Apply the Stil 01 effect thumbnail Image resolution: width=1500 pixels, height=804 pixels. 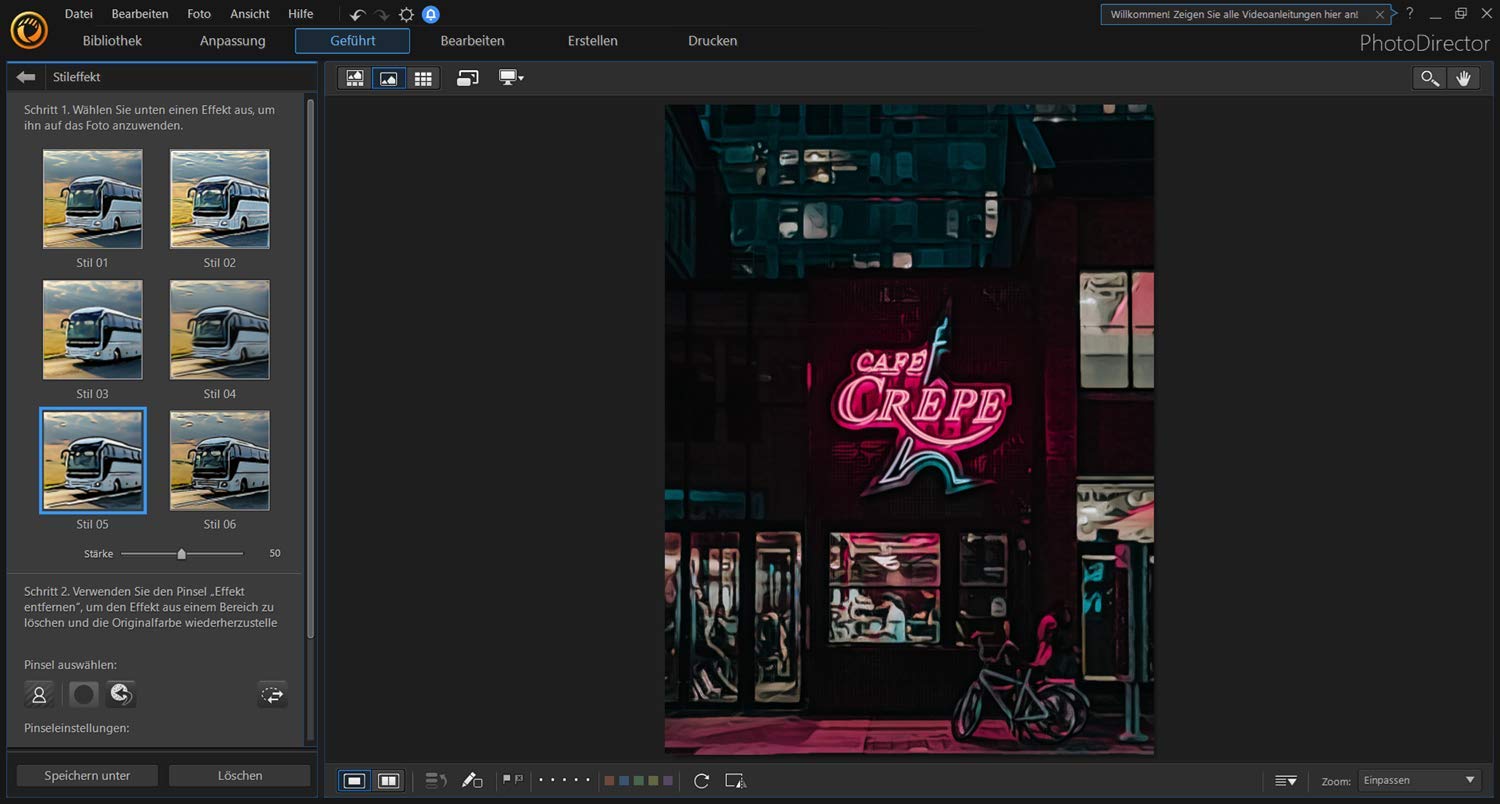click(93, 199)
